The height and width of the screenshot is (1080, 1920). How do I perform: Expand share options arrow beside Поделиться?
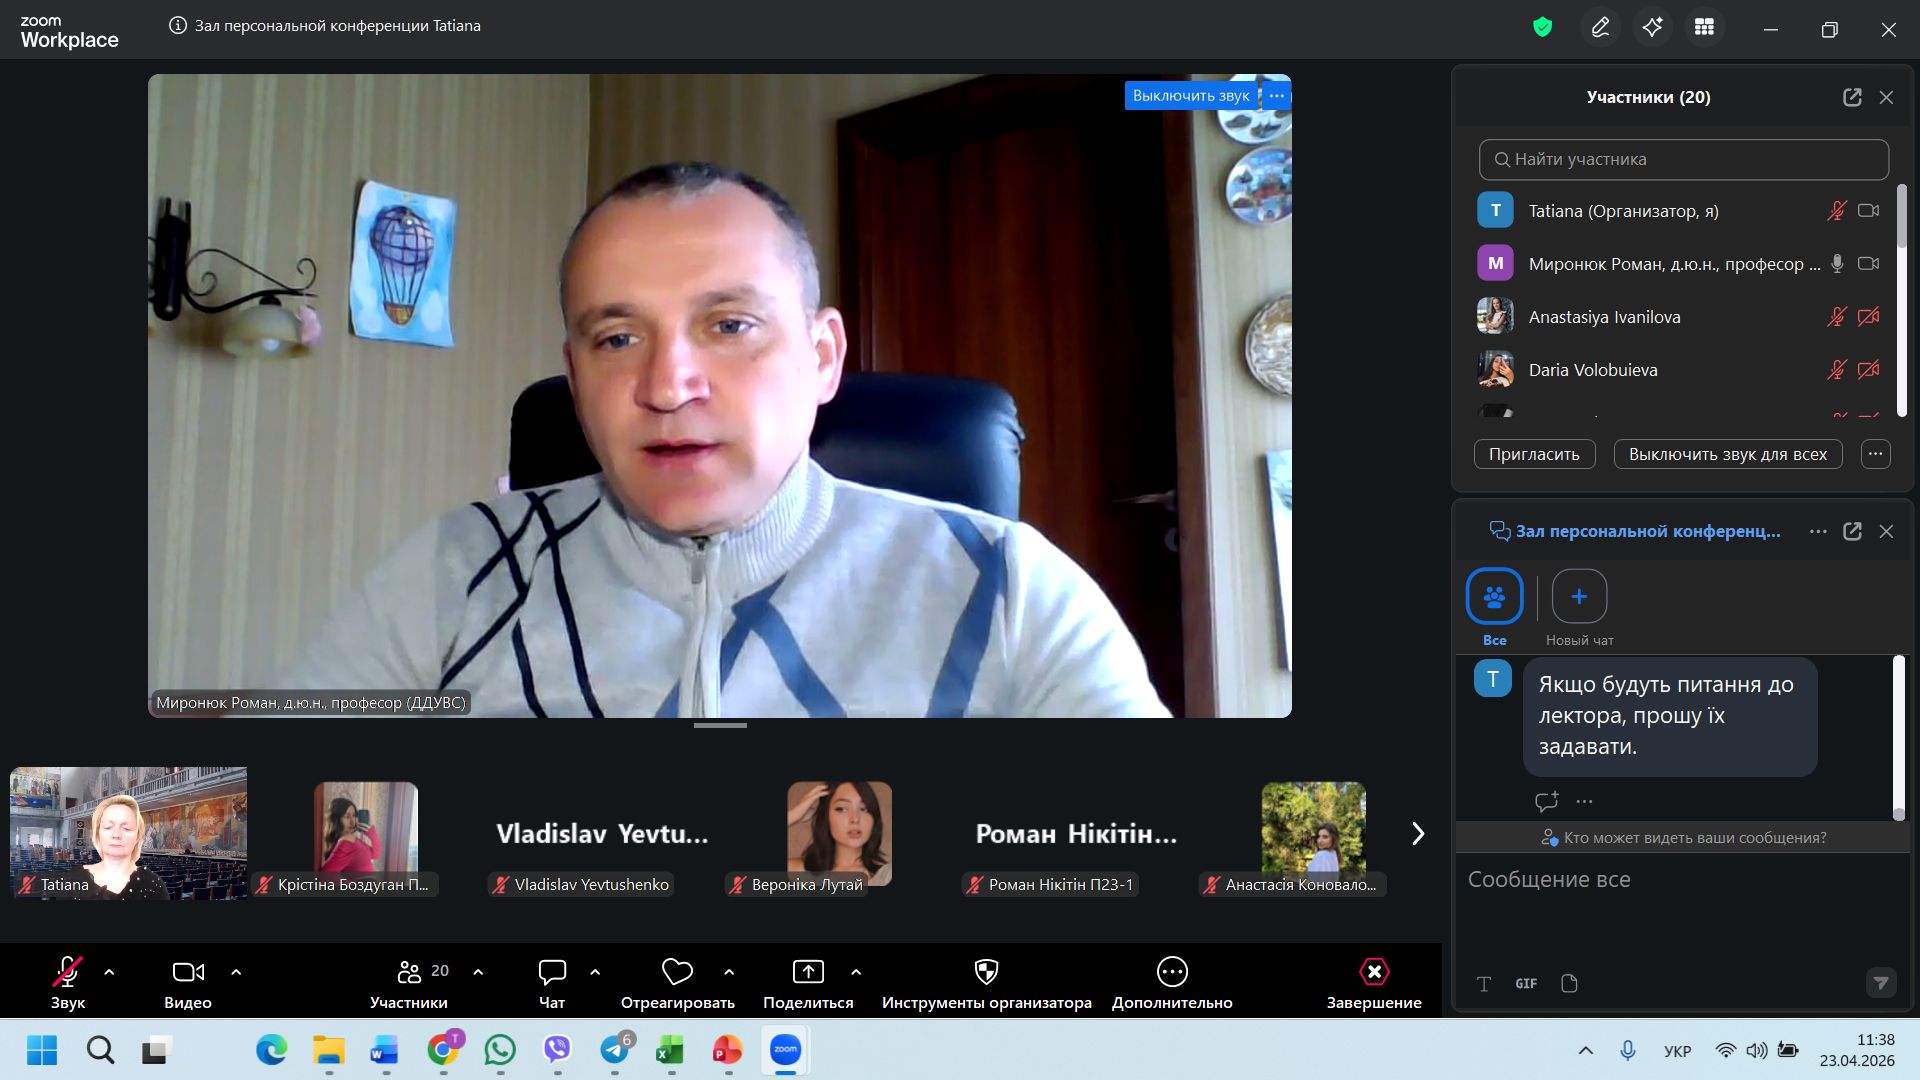coord(856,972)
